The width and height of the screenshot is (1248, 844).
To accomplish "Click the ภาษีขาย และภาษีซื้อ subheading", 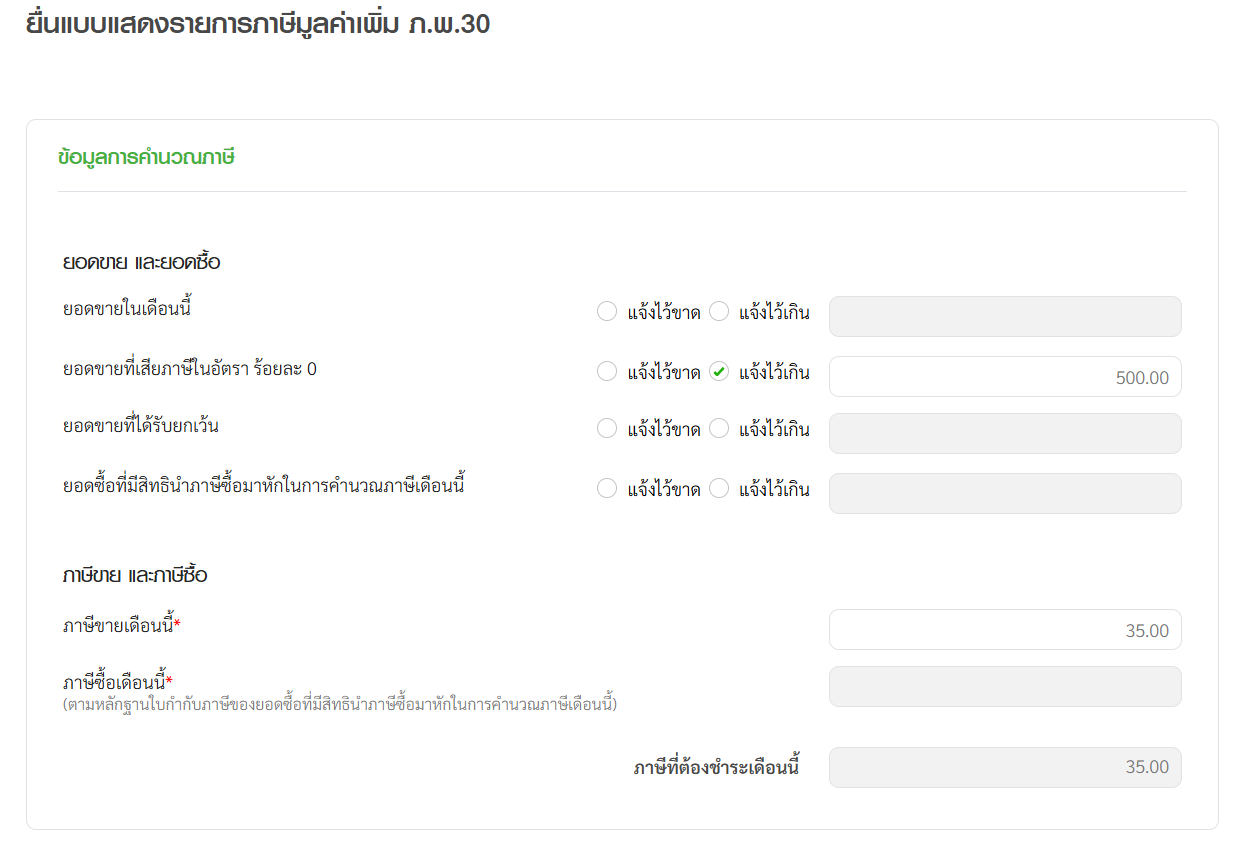I will pos(135,576).
